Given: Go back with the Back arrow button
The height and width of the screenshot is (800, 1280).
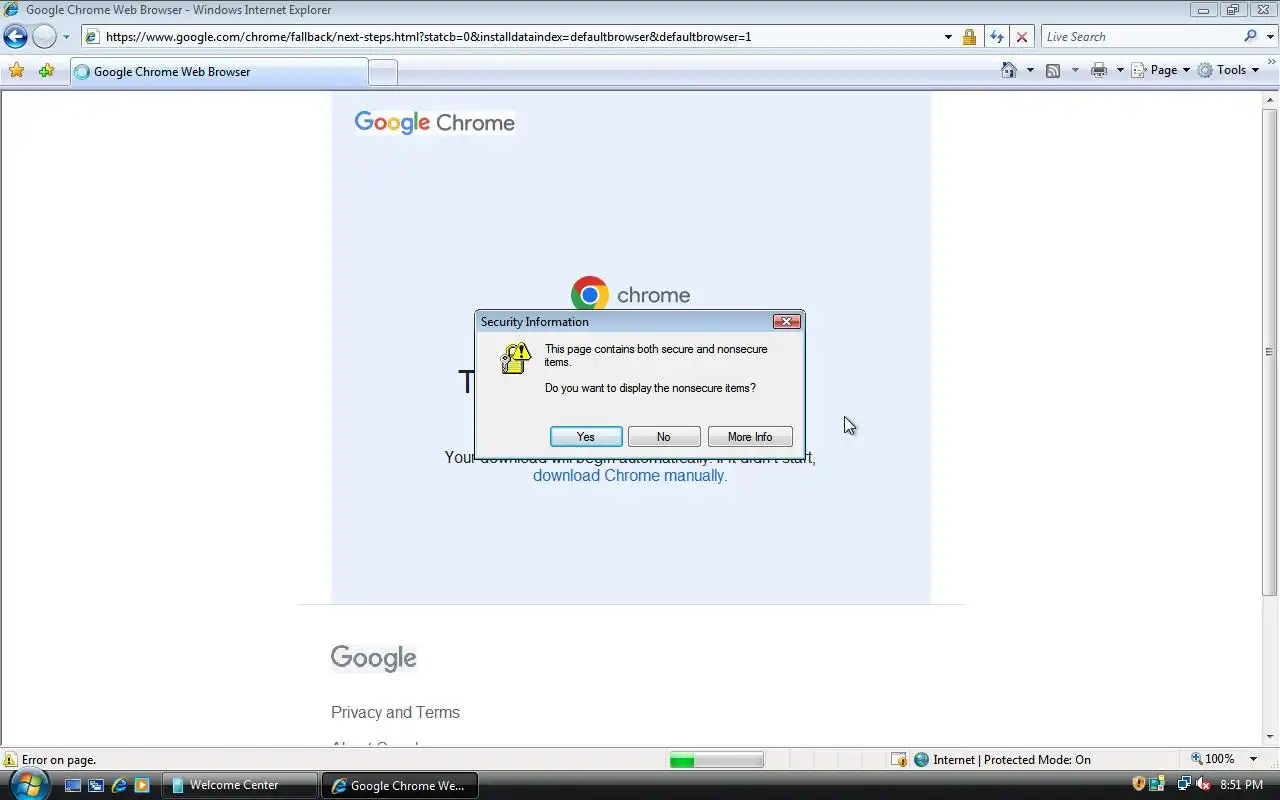Looking at the screenshot, I should 15,37.
